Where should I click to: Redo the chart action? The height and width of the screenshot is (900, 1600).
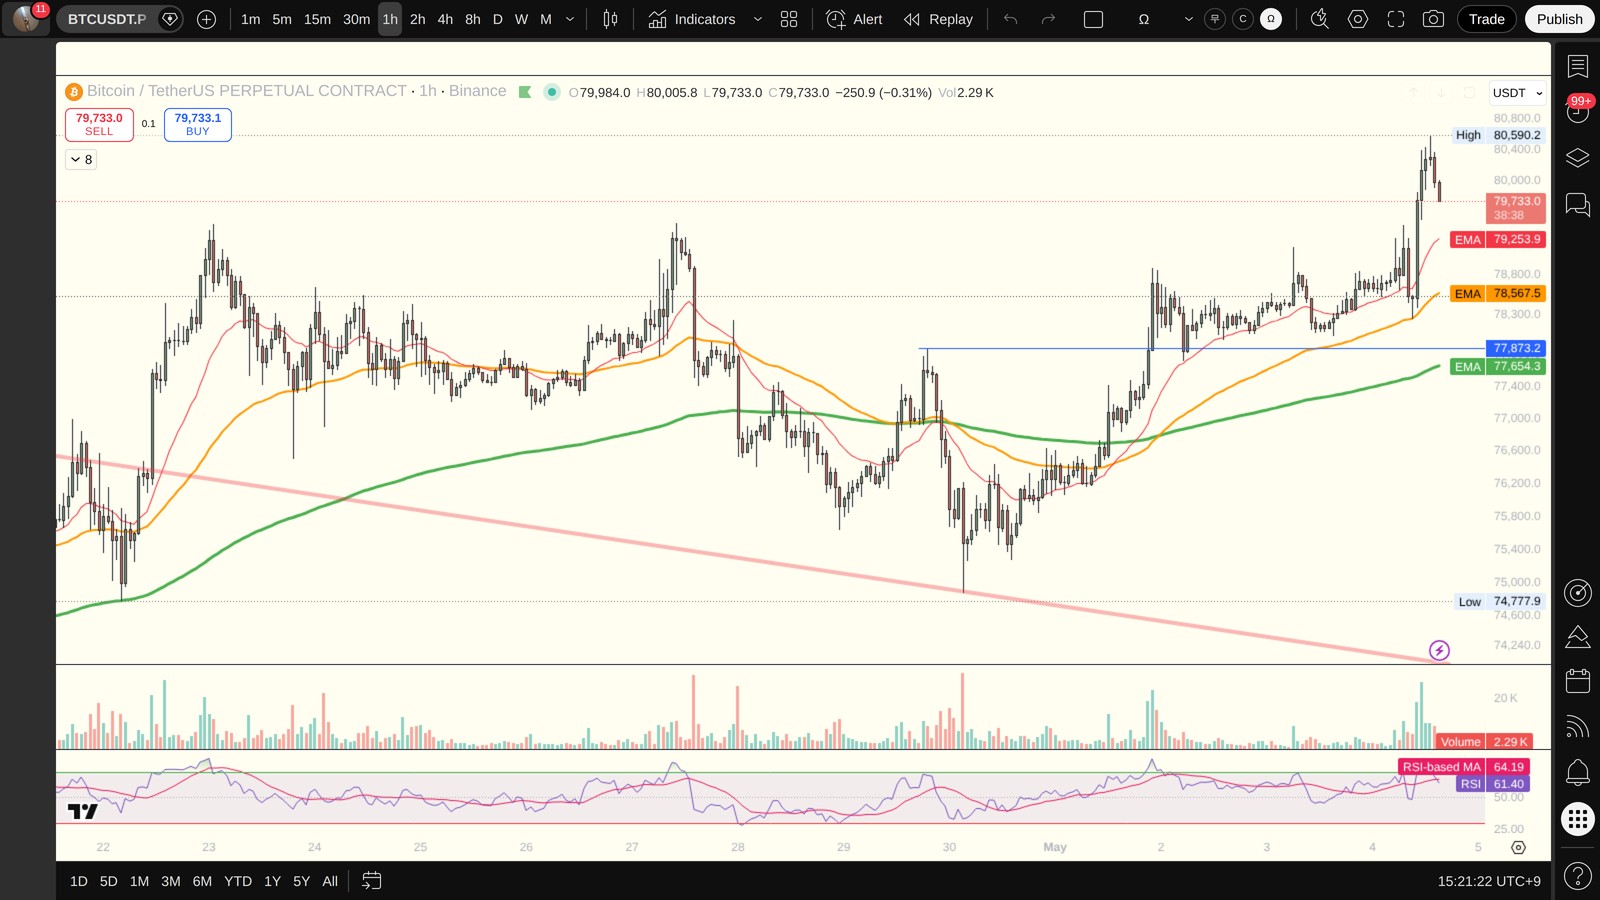1048,19
